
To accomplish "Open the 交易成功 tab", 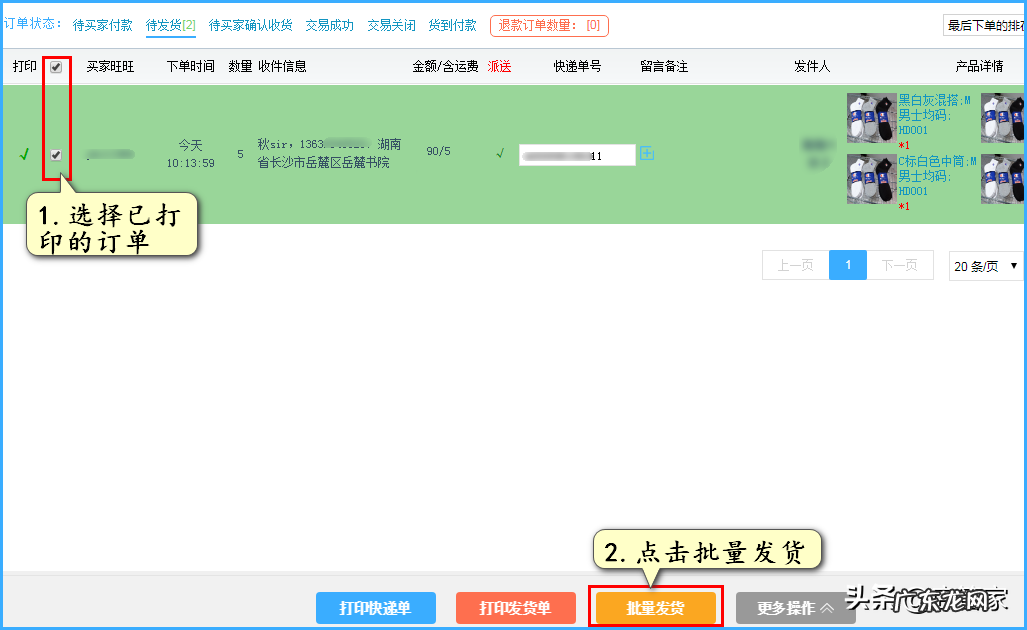I will (x=330, y=25).
